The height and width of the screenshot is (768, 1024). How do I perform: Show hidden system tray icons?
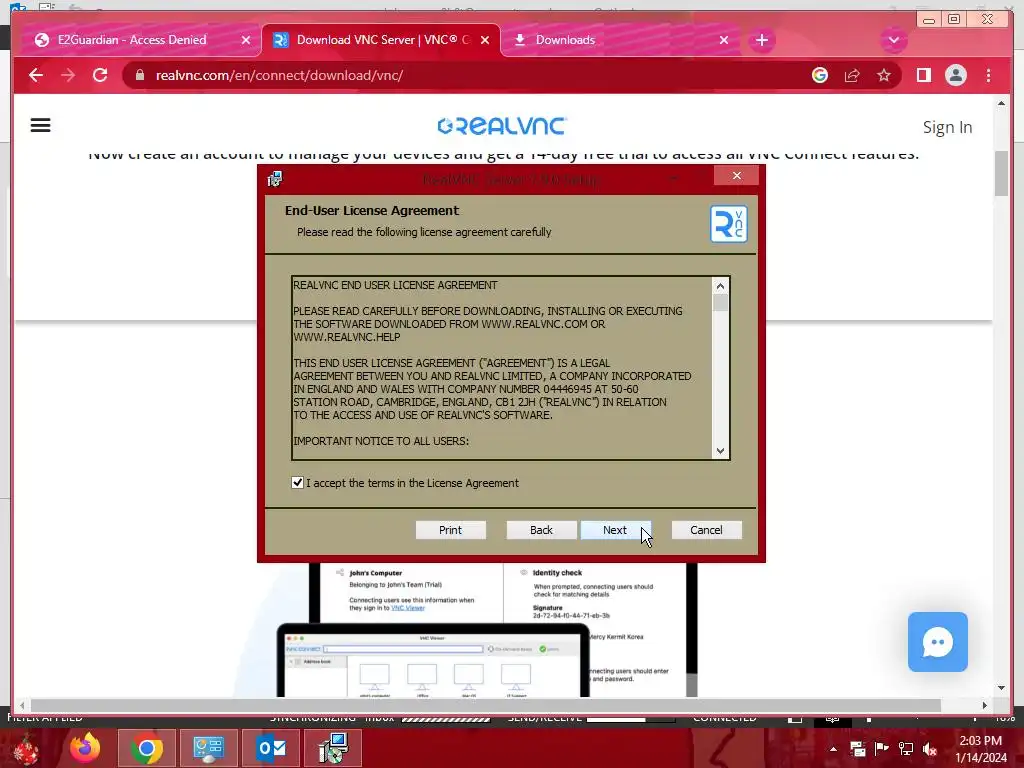pyautogui.click(x=833, y=749)
